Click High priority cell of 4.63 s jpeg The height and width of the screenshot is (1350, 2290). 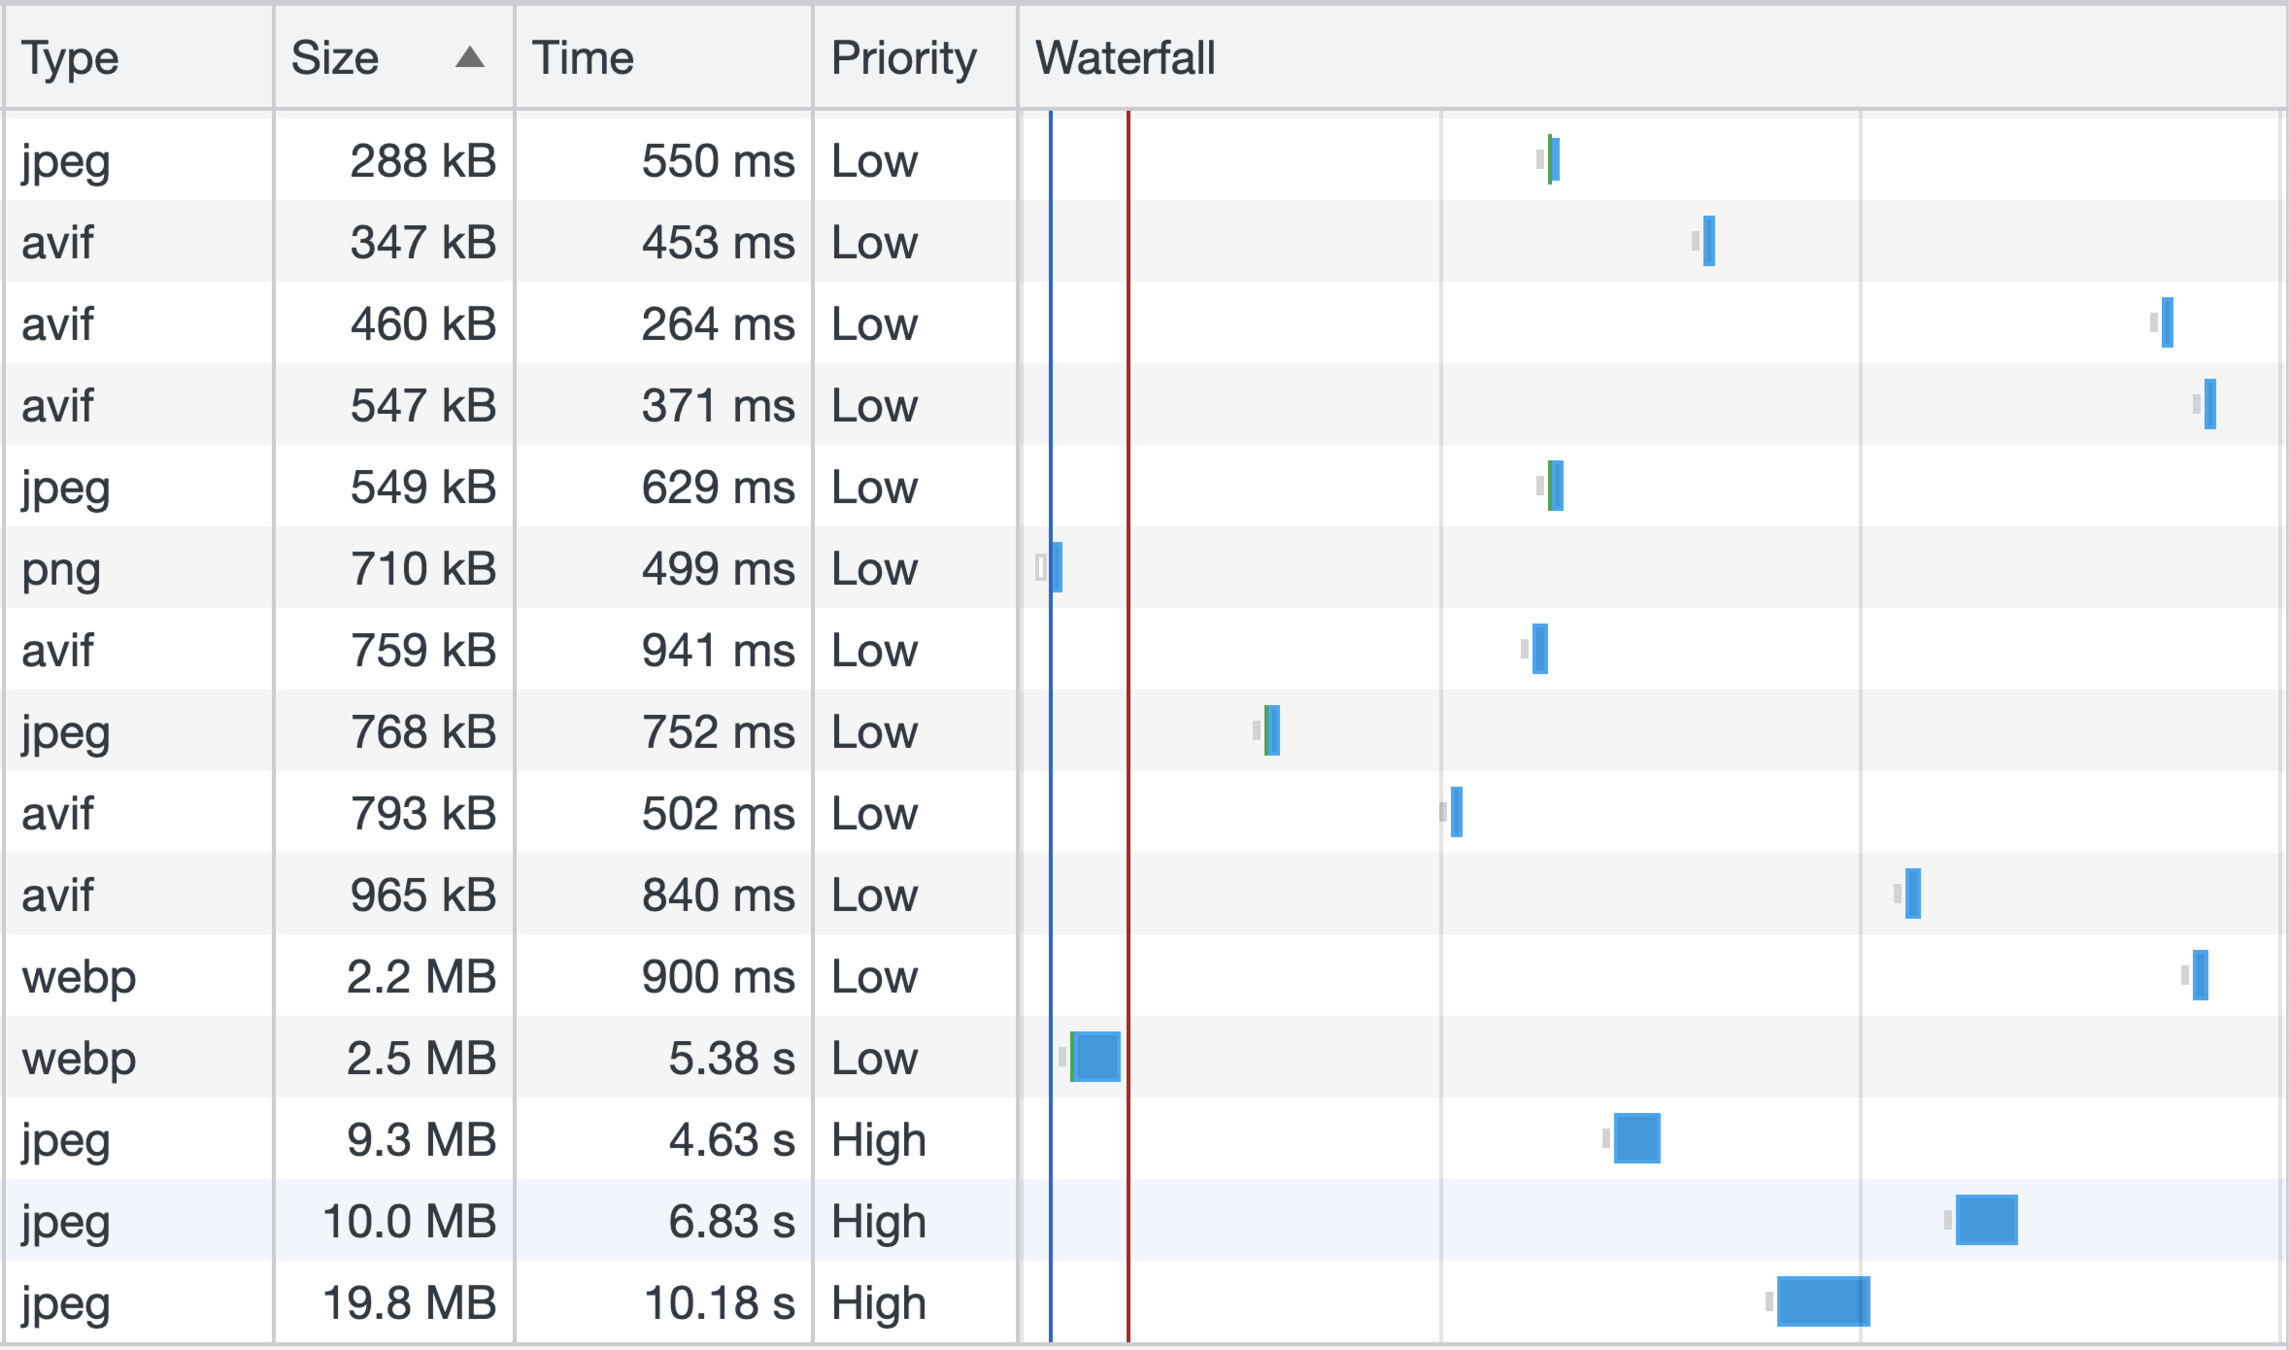pyautogui.click(x=878, y=1139)
